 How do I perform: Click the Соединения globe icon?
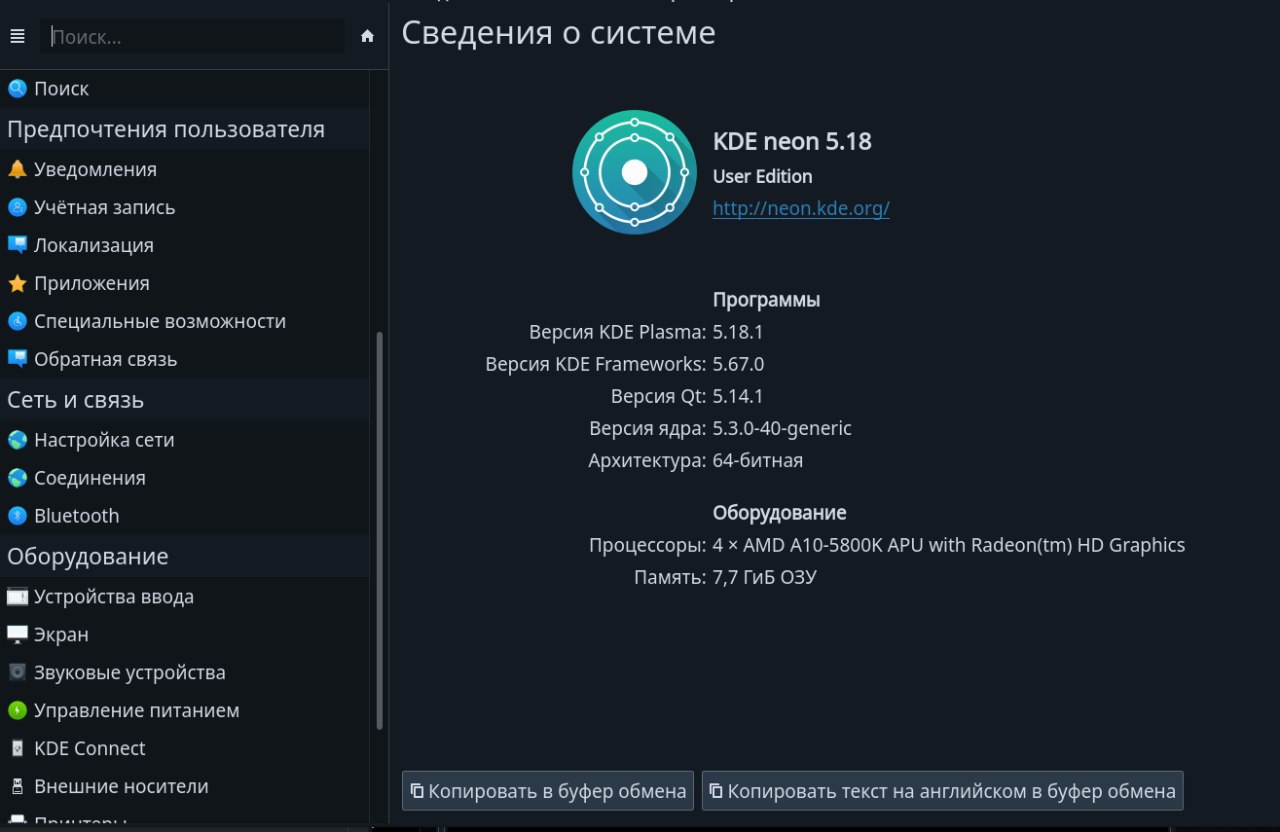point(17,478)
